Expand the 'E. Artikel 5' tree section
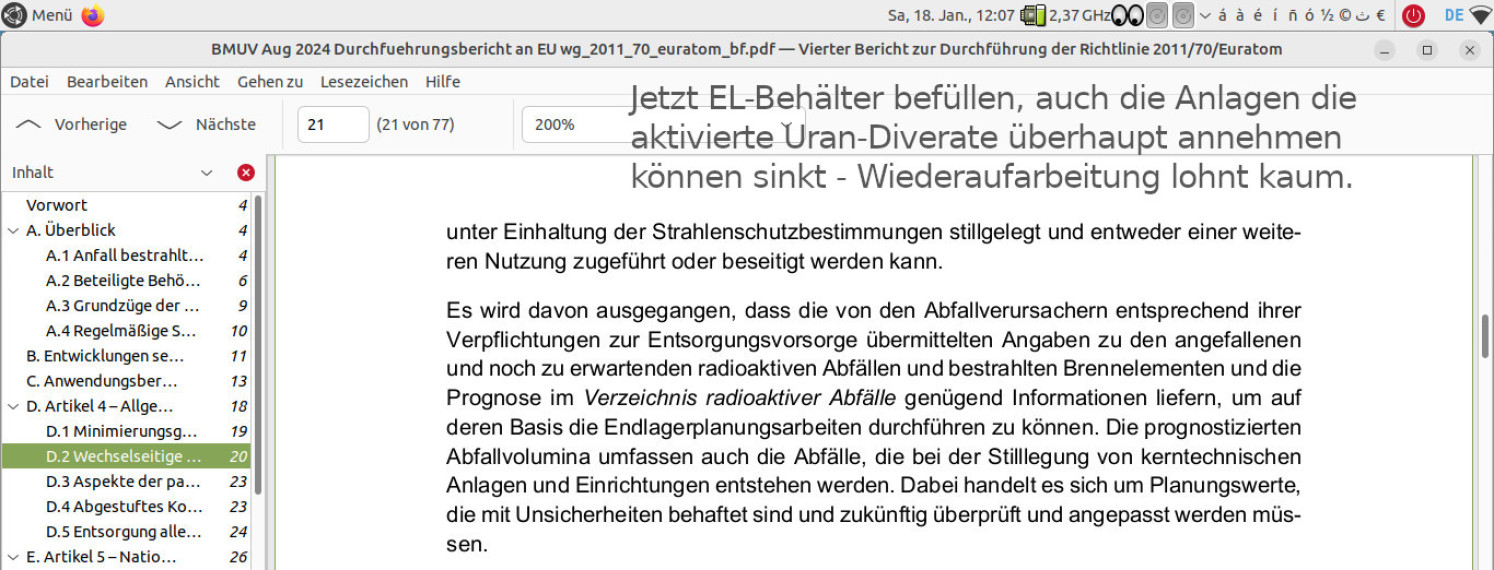The height and width of the screenshot is (570, 1494). coord(13,557)
